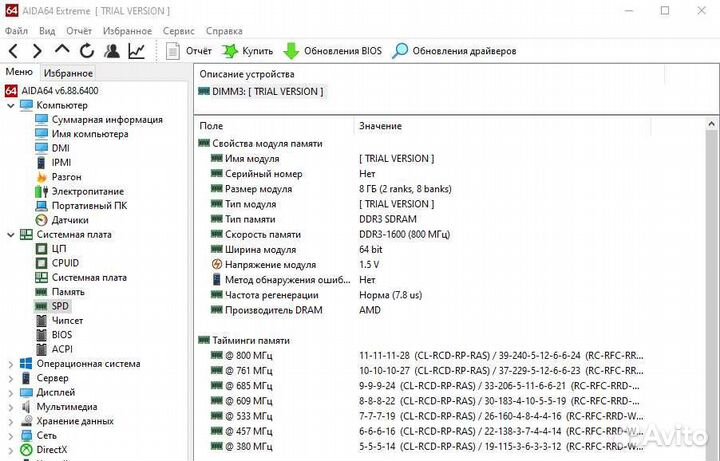The image size is (720, 461).
Task: Select the DMI item
Action: [61, 148]
